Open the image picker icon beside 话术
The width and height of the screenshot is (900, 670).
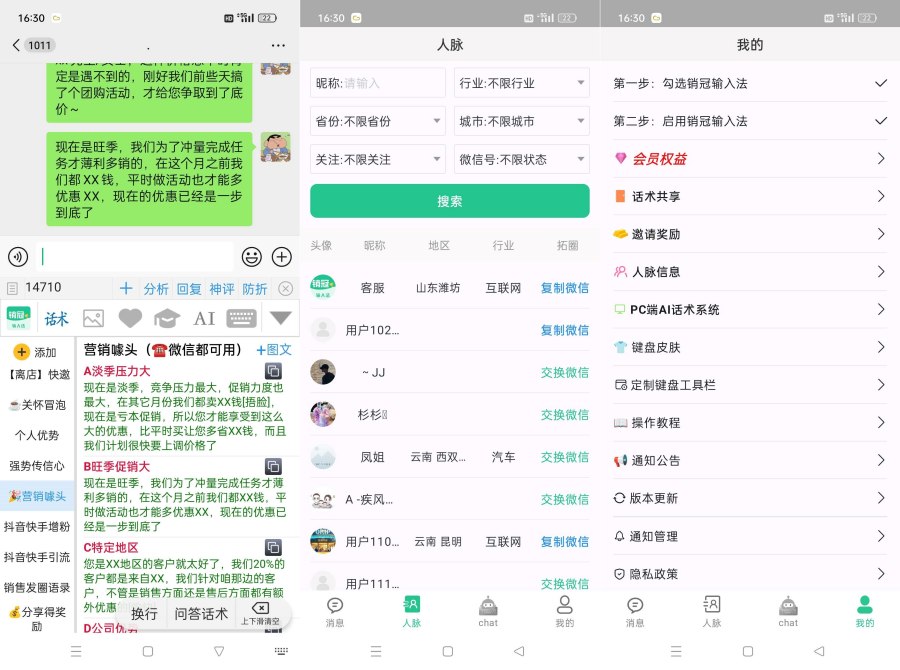[x=92, y=319]
